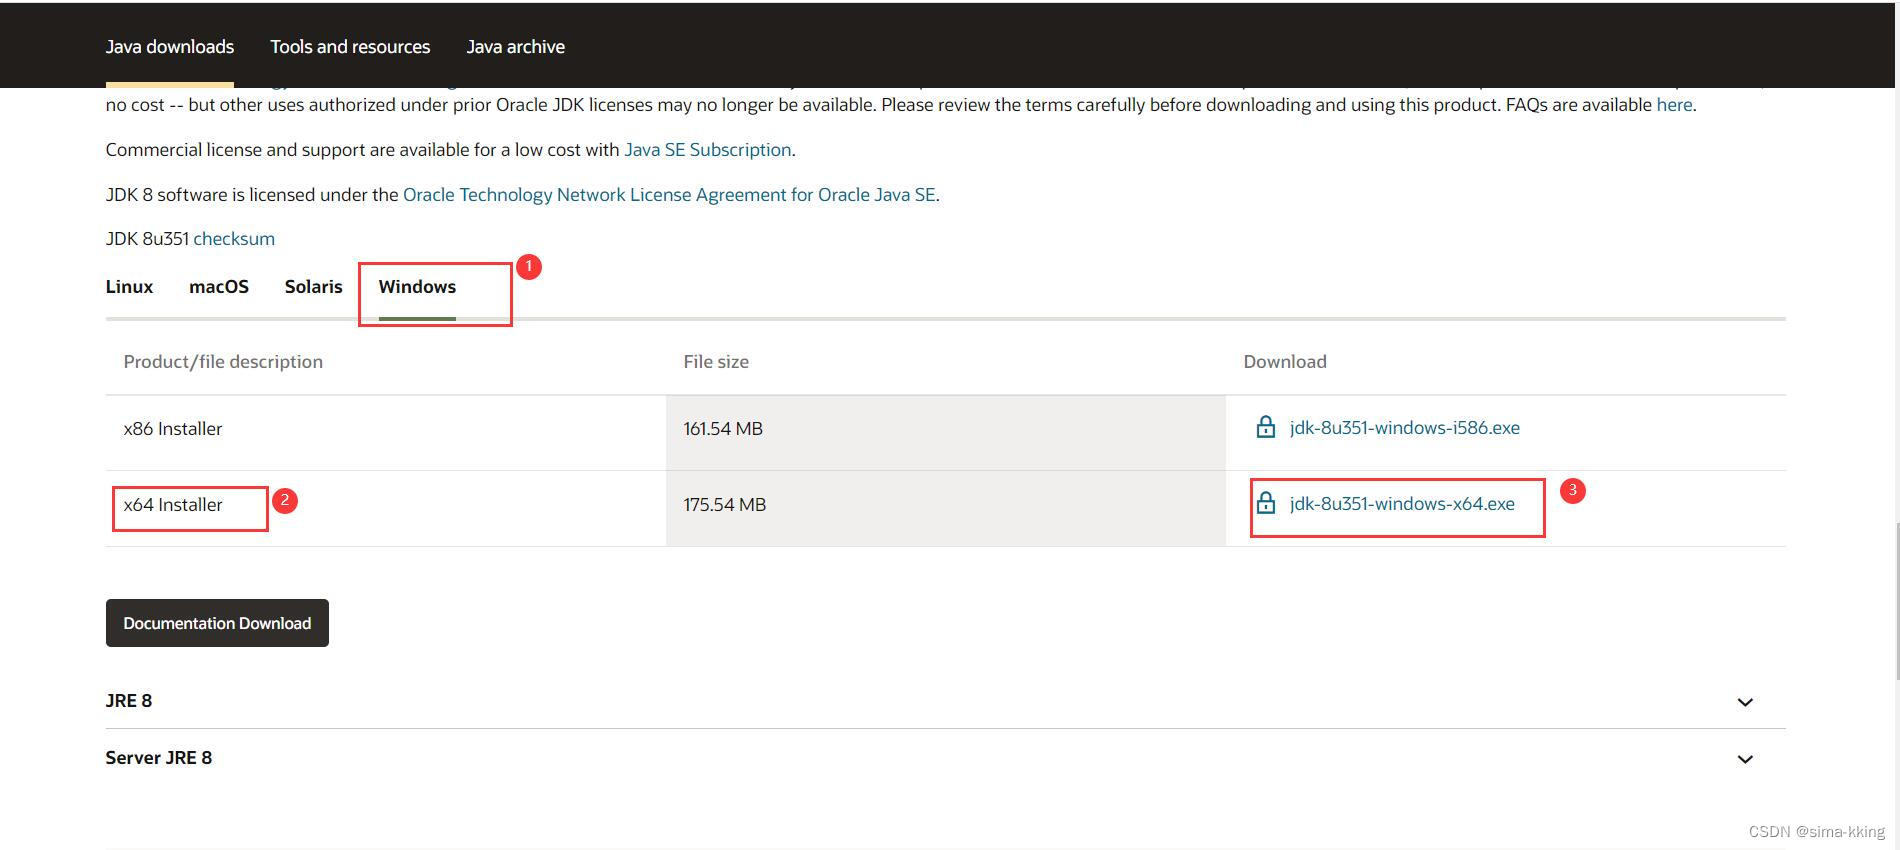Click the Server JRE 8 heading

(159, 758)
